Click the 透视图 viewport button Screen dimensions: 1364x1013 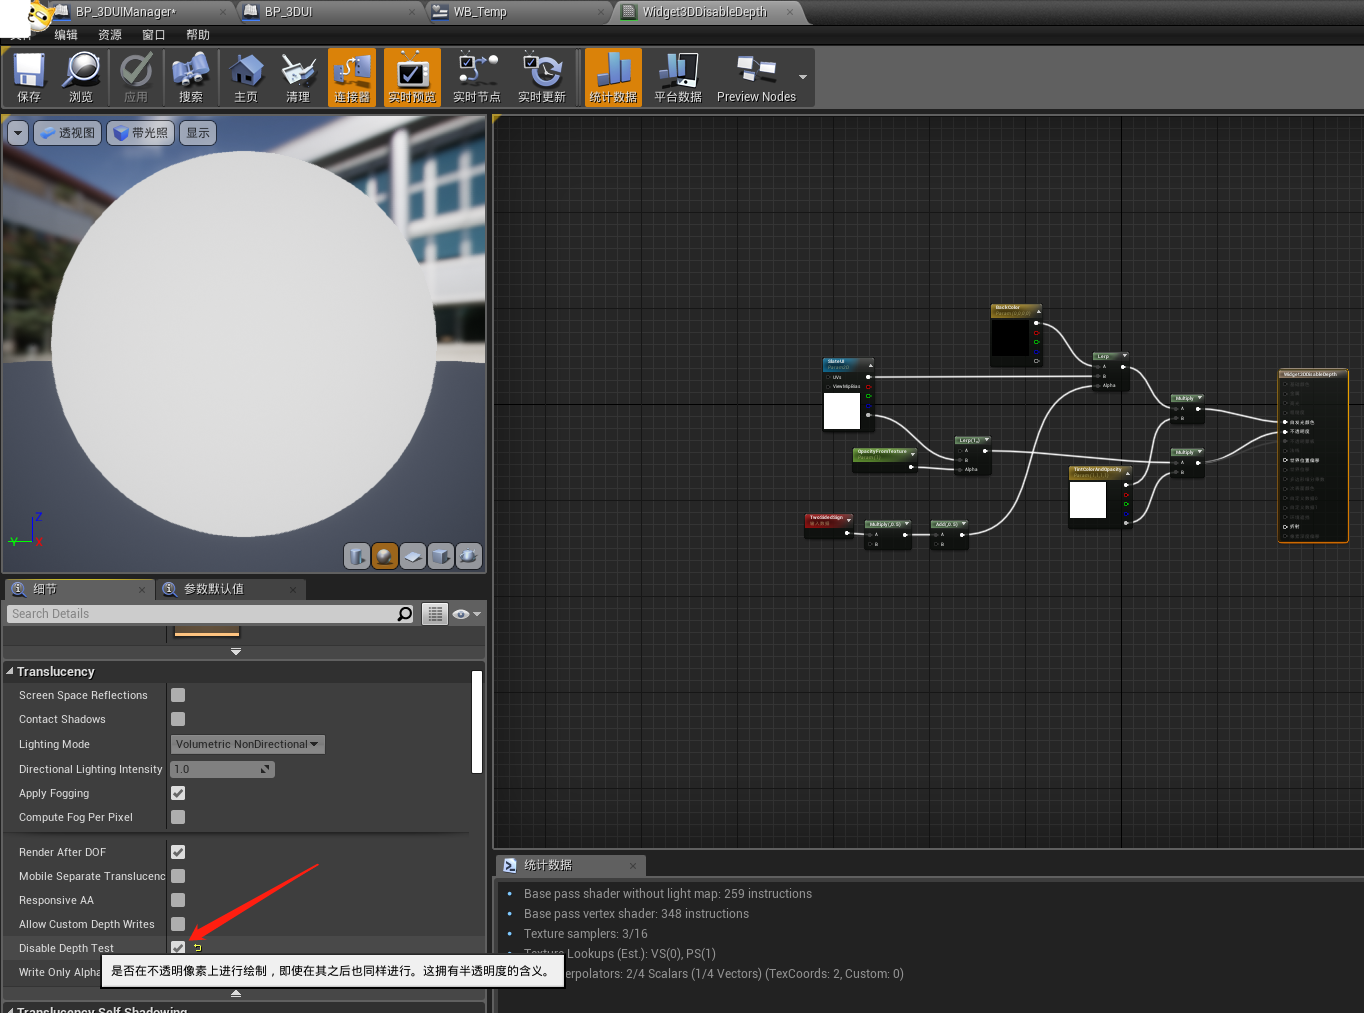click(x=66, y=132)
